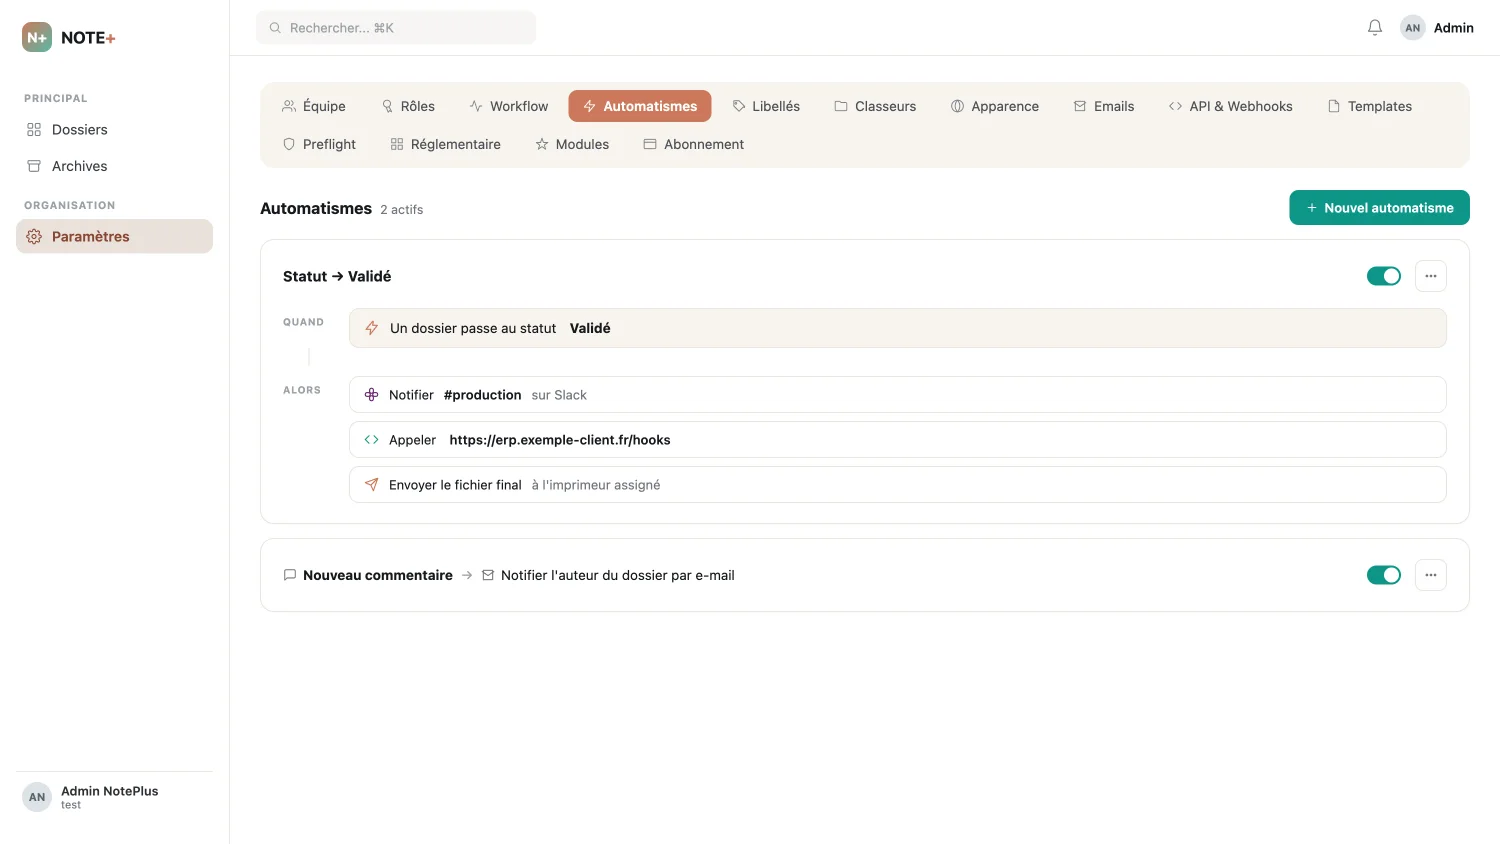Open Paramètres in the sidebar
The width and height of the screenshot is (1500, 844).
(114, 237)
